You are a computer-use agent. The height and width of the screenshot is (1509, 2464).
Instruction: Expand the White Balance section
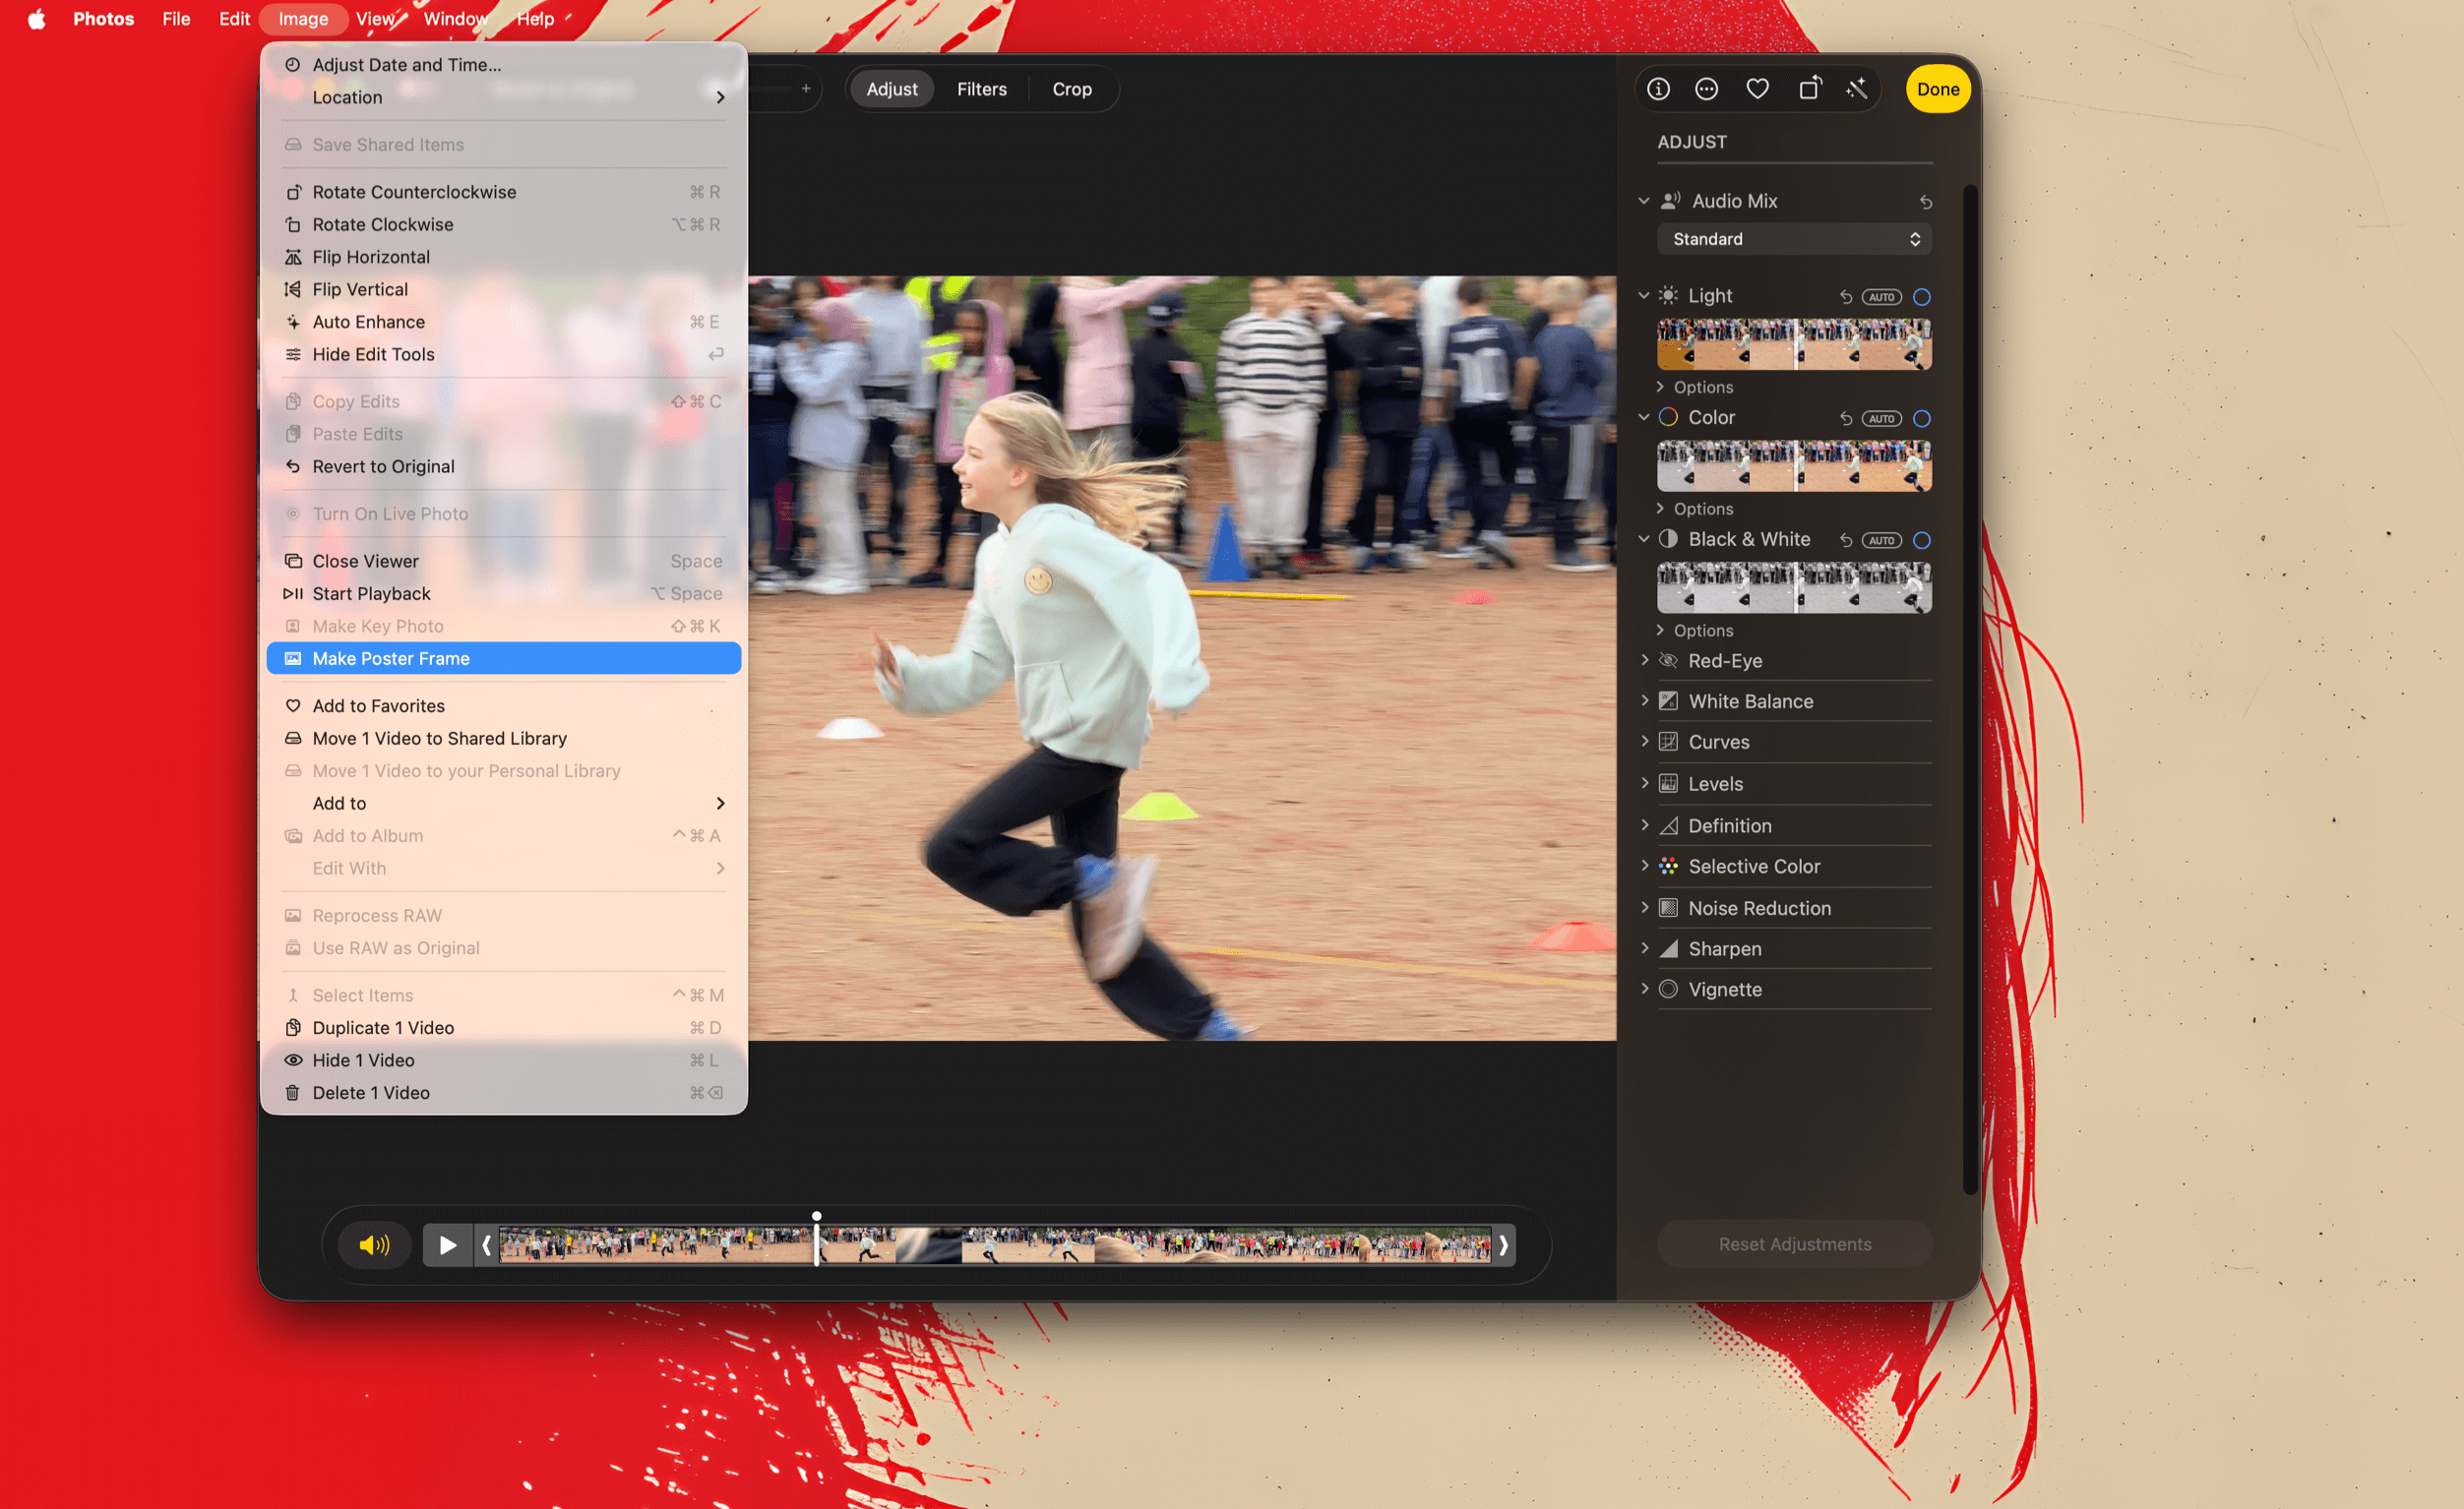[1644, 701]
